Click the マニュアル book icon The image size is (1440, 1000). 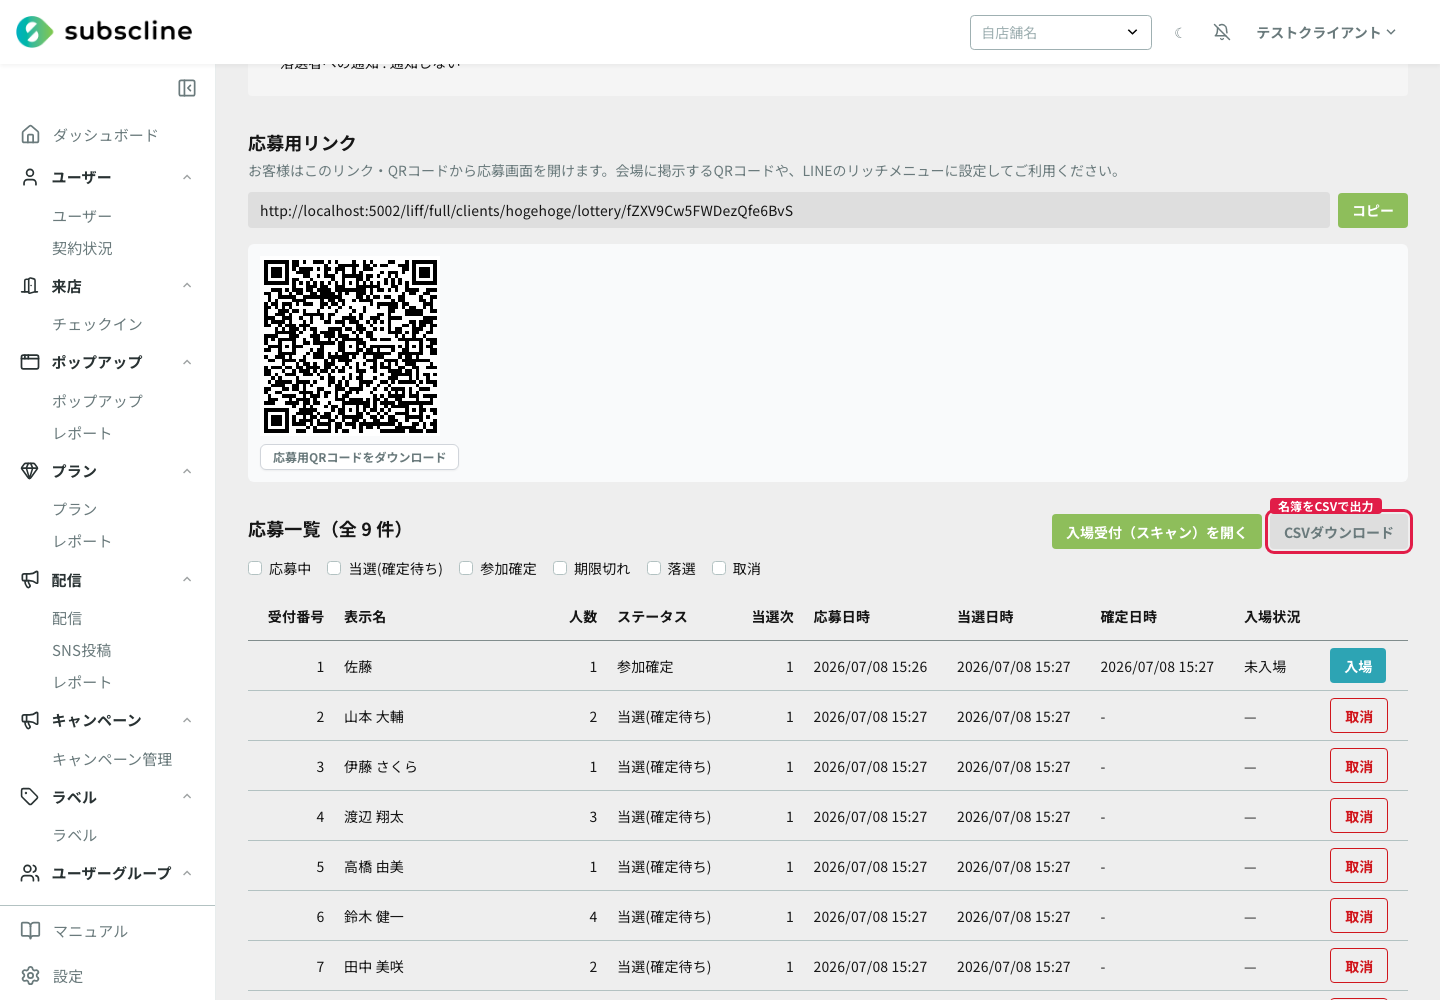(31, 931)
